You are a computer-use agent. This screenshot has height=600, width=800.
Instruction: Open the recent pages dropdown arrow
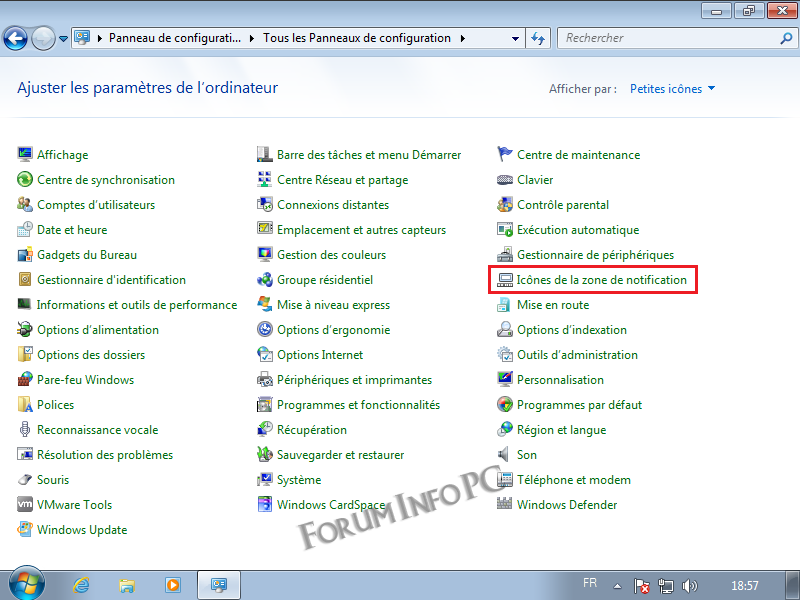tap(63, 38)
